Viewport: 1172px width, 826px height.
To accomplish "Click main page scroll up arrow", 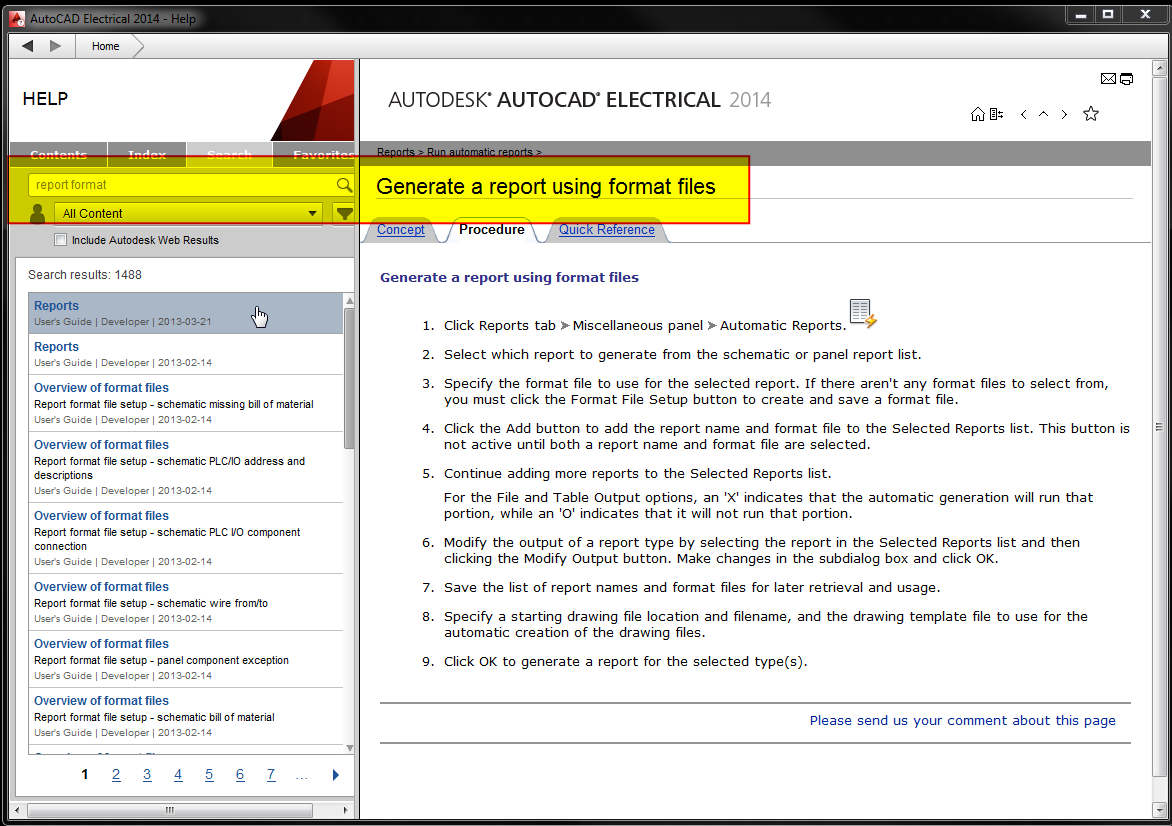I will tap(1159, 69).
